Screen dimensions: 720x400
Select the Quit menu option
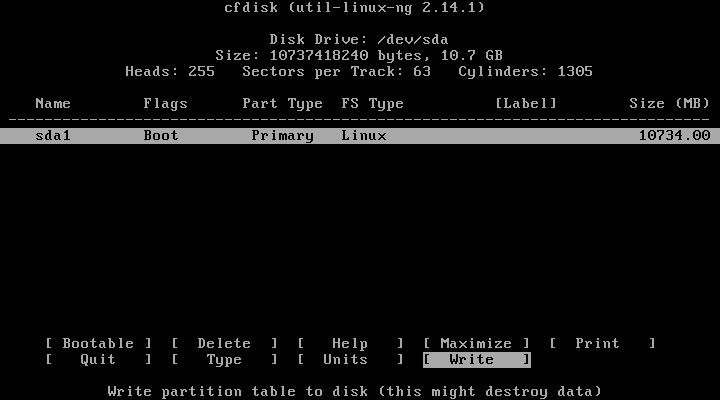(98, 360)
